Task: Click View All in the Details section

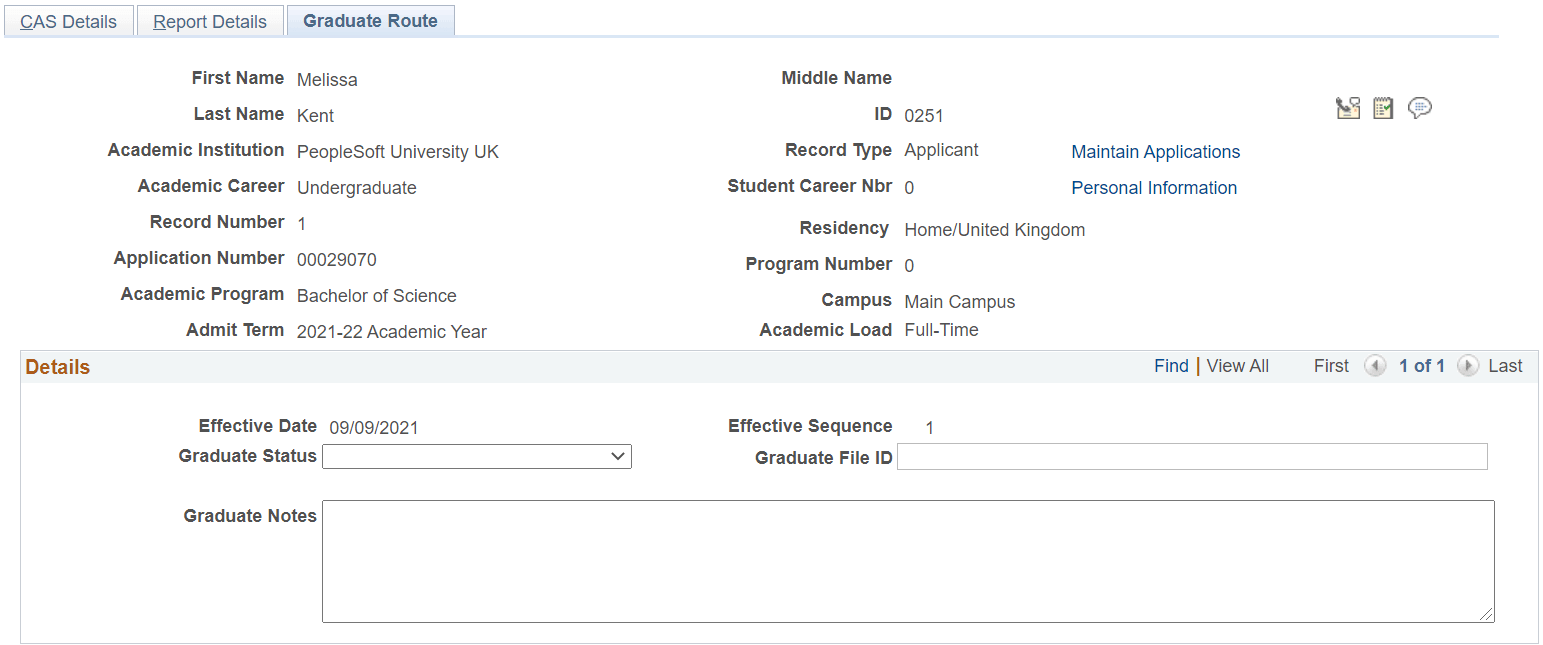Action: pos(1237,365)
